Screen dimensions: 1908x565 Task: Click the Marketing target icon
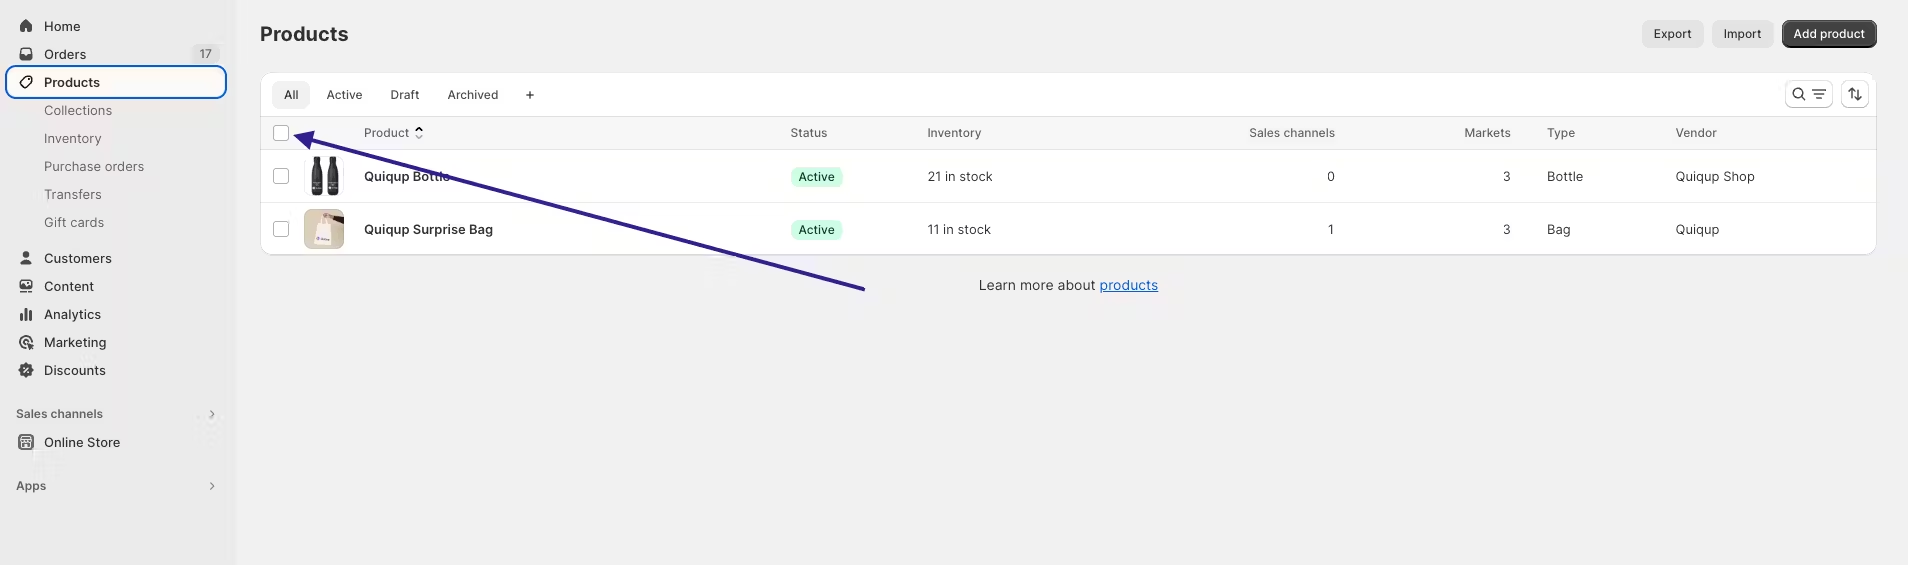pyautogui.click(x=26, y=342)
